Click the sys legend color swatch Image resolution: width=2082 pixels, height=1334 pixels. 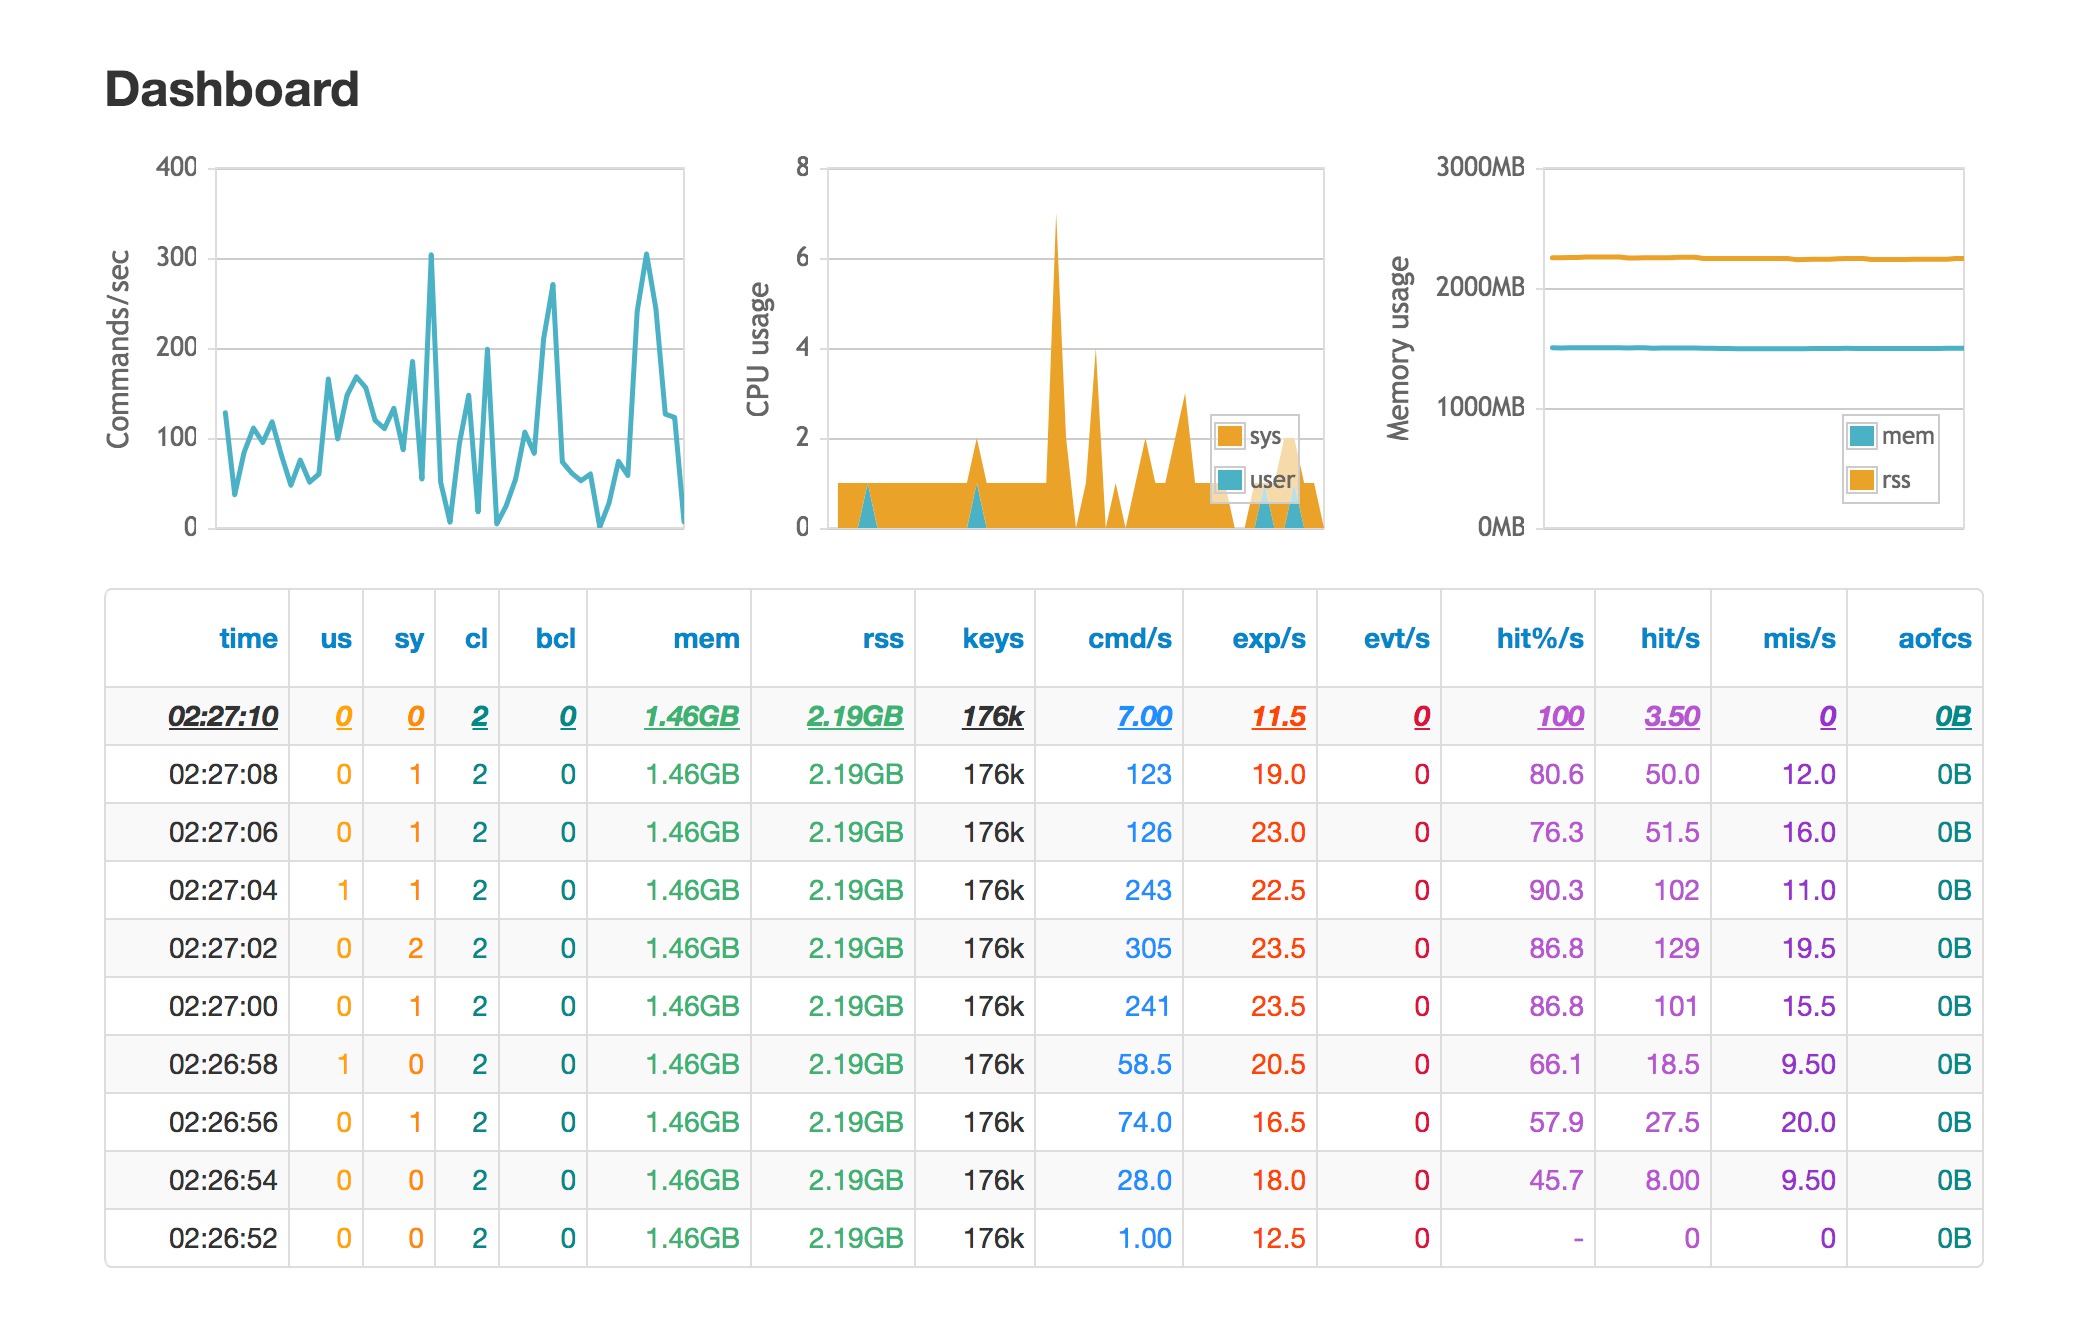(x=1229, y=436)
